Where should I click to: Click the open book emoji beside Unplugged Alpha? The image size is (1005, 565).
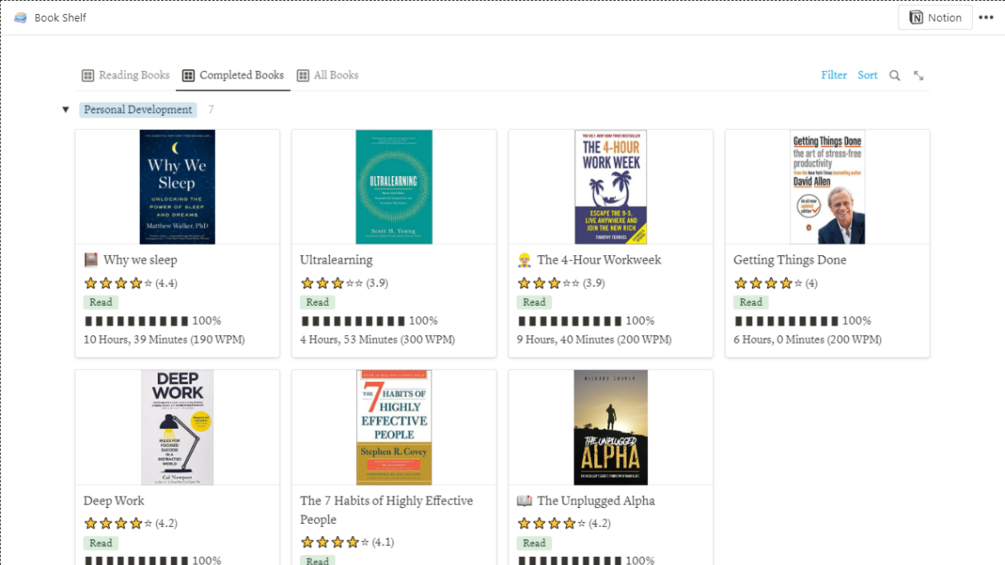pos(524,501)
